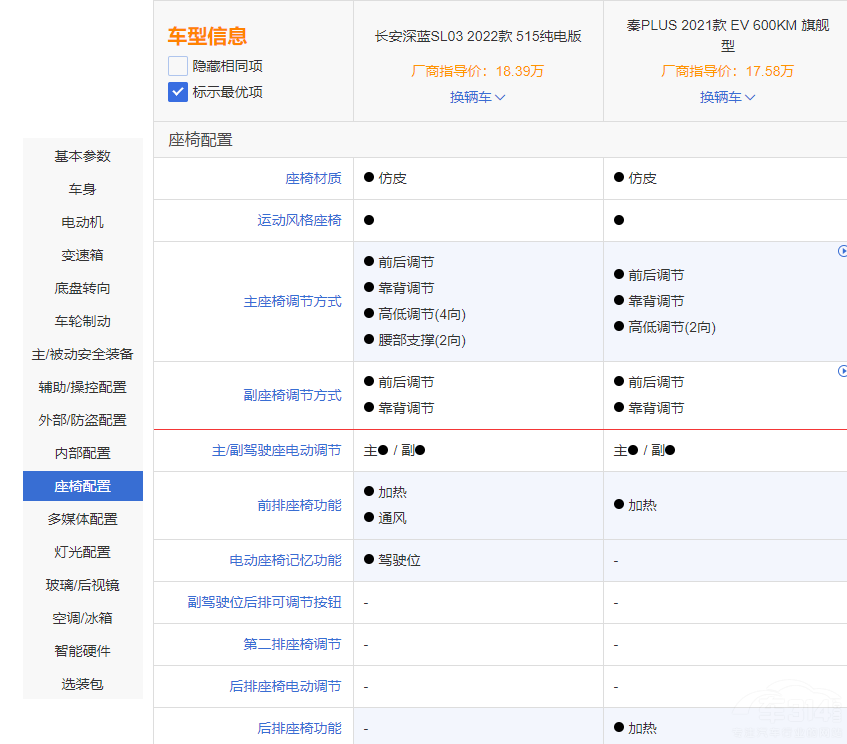Open 多媒体配置 from the sidebar
This screenshot has width=847, height=744.
83,519
